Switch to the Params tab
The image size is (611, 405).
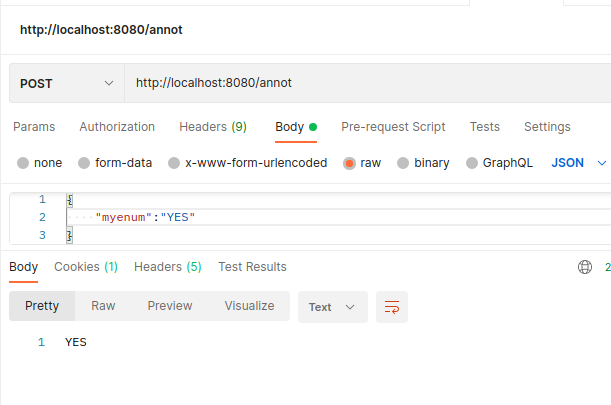tap(34, 127)
